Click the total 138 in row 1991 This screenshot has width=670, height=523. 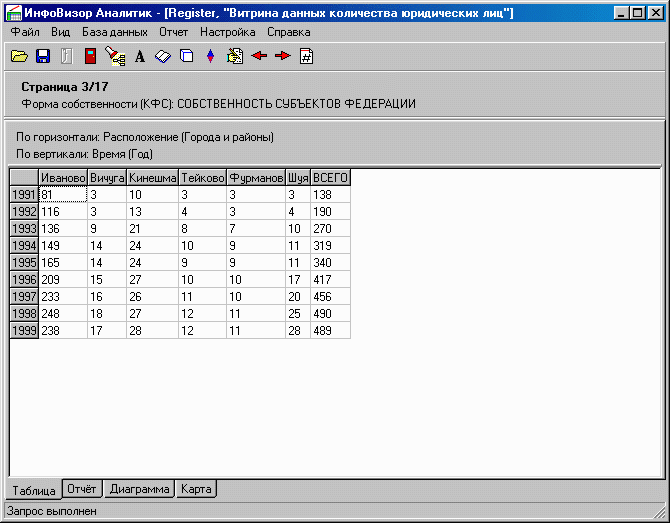click(330, 195)
